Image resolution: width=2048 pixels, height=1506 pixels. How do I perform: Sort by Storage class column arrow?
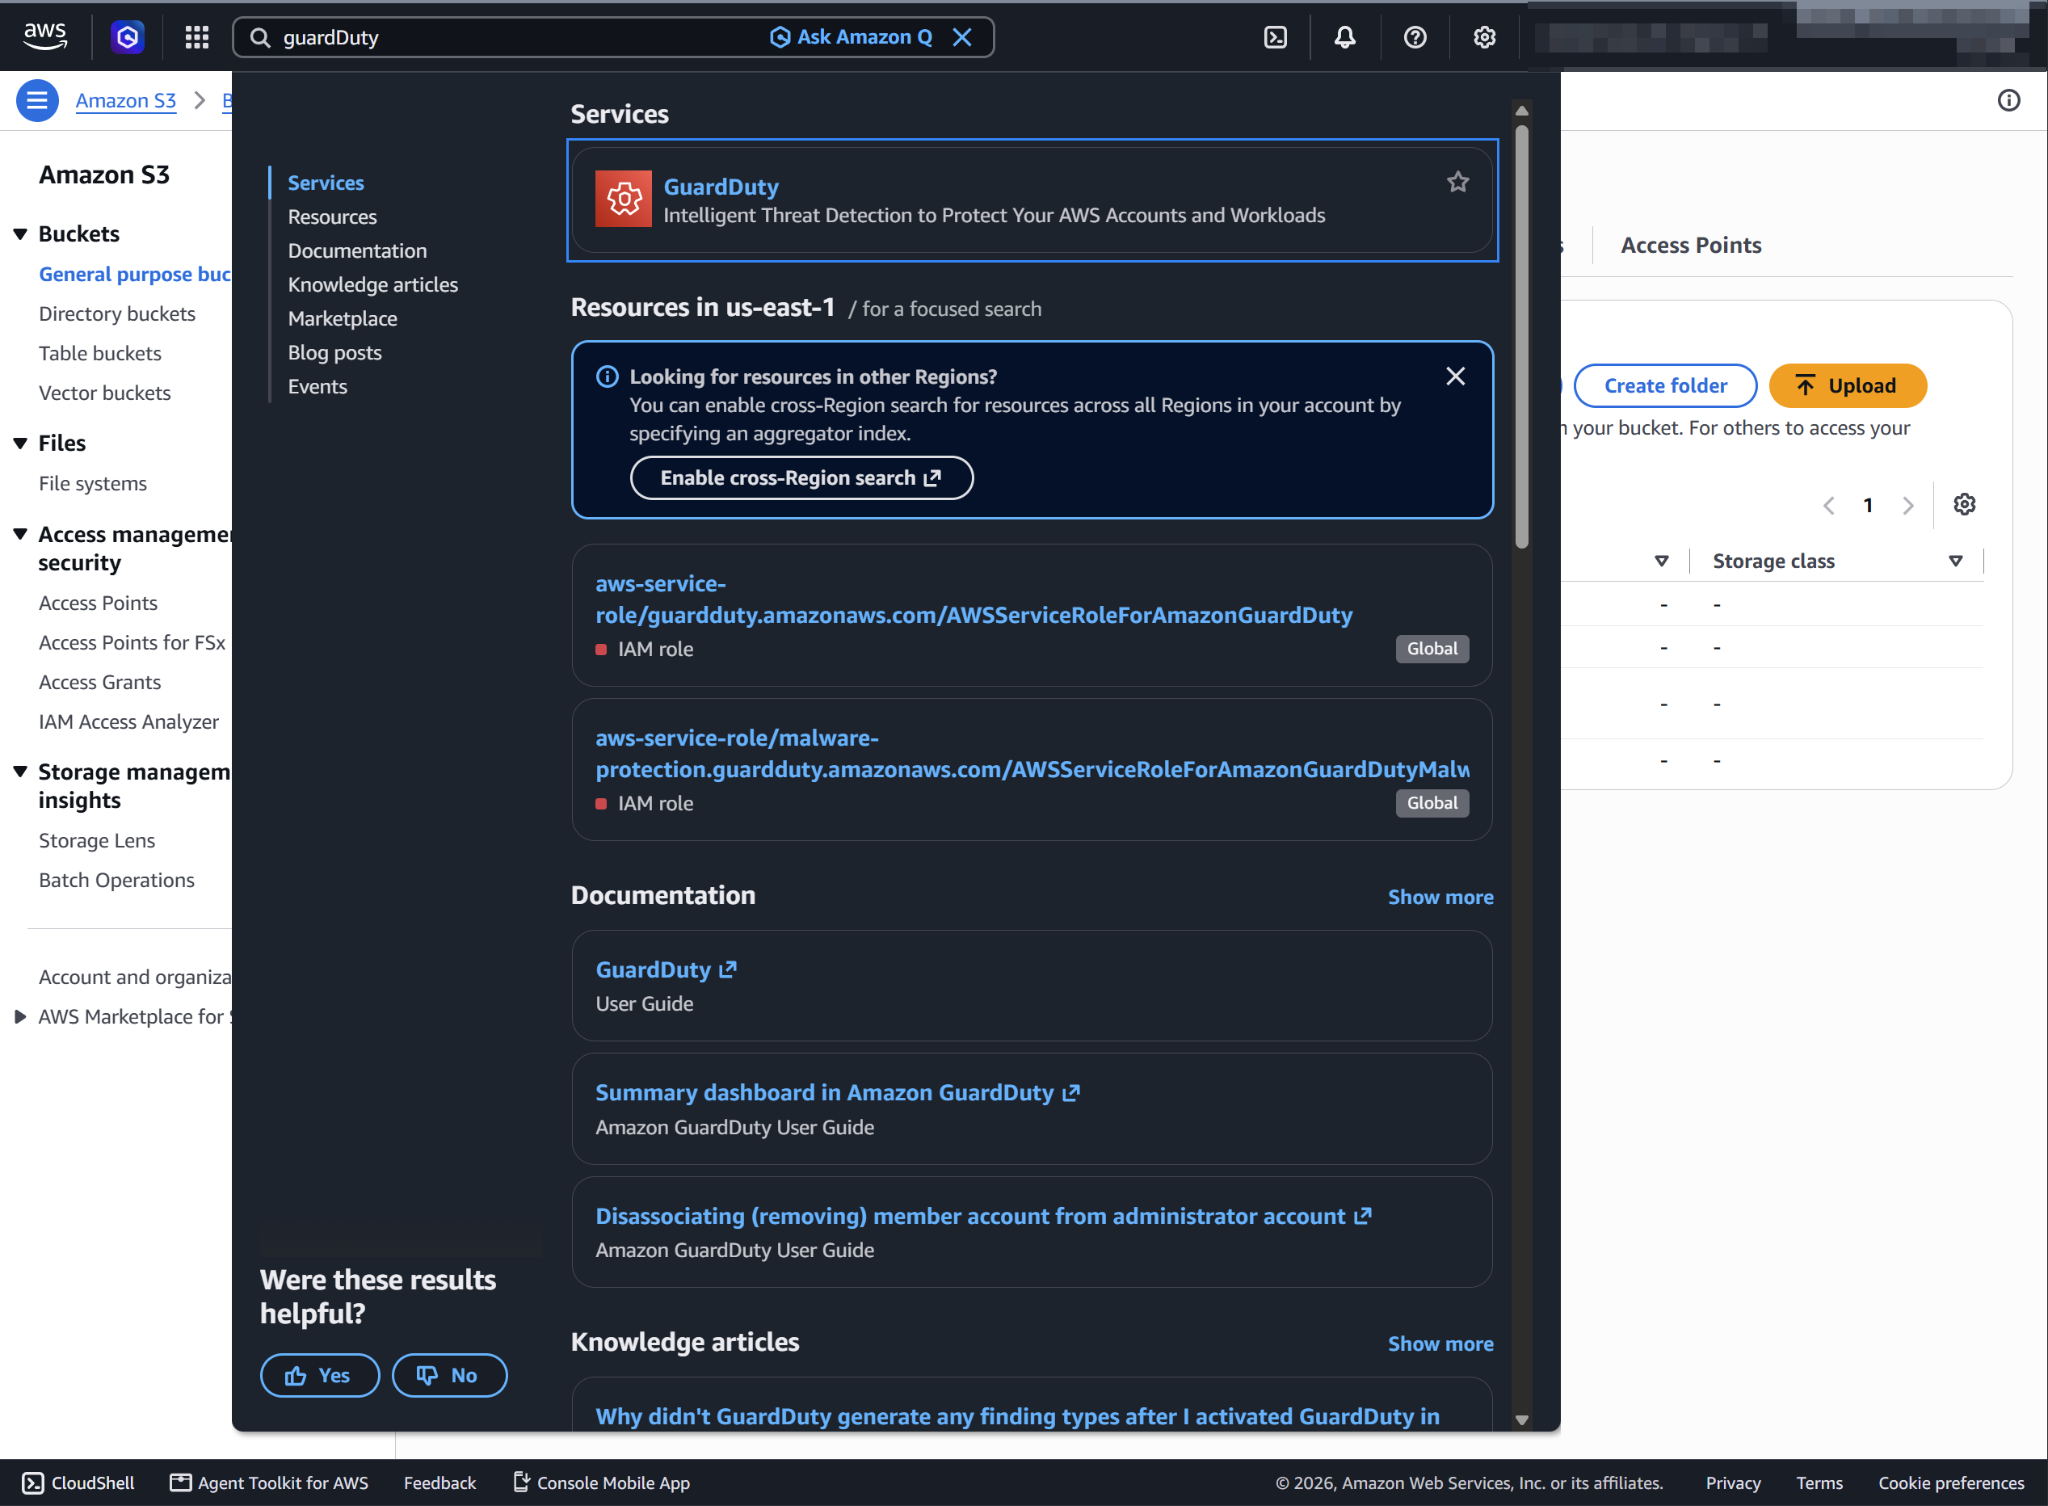tap(1956, 561)
